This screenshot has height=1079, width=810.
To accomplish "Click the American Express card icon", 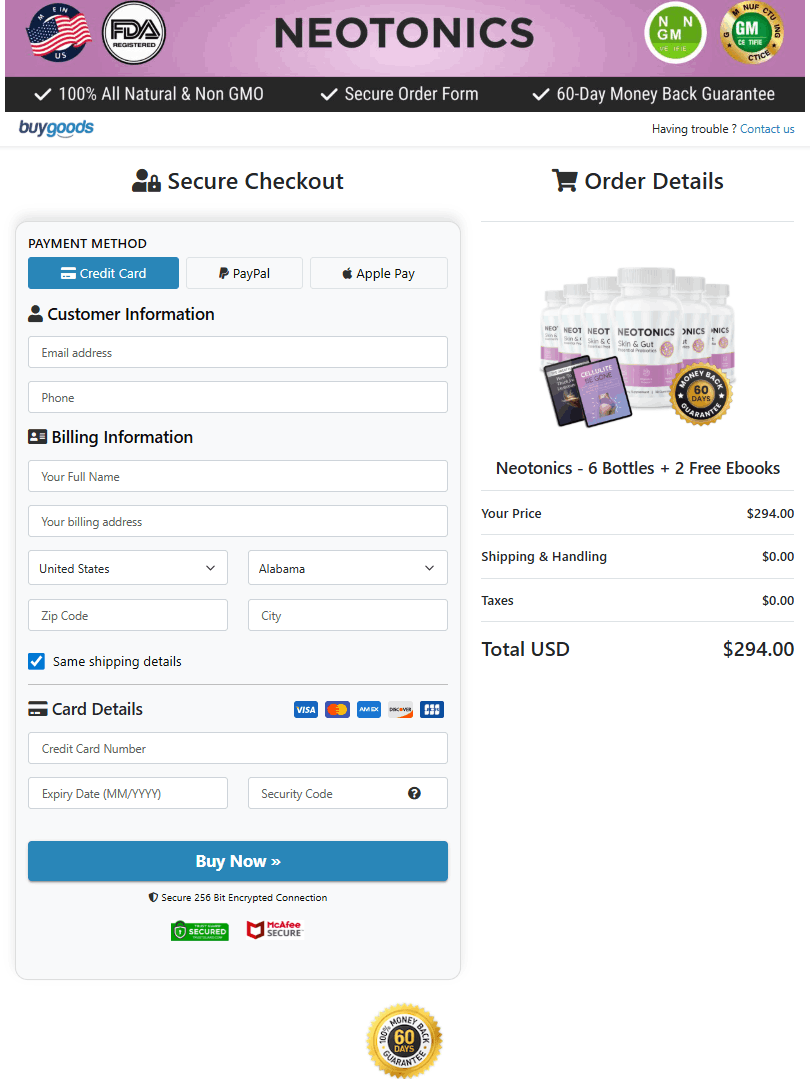I will 369,710.
